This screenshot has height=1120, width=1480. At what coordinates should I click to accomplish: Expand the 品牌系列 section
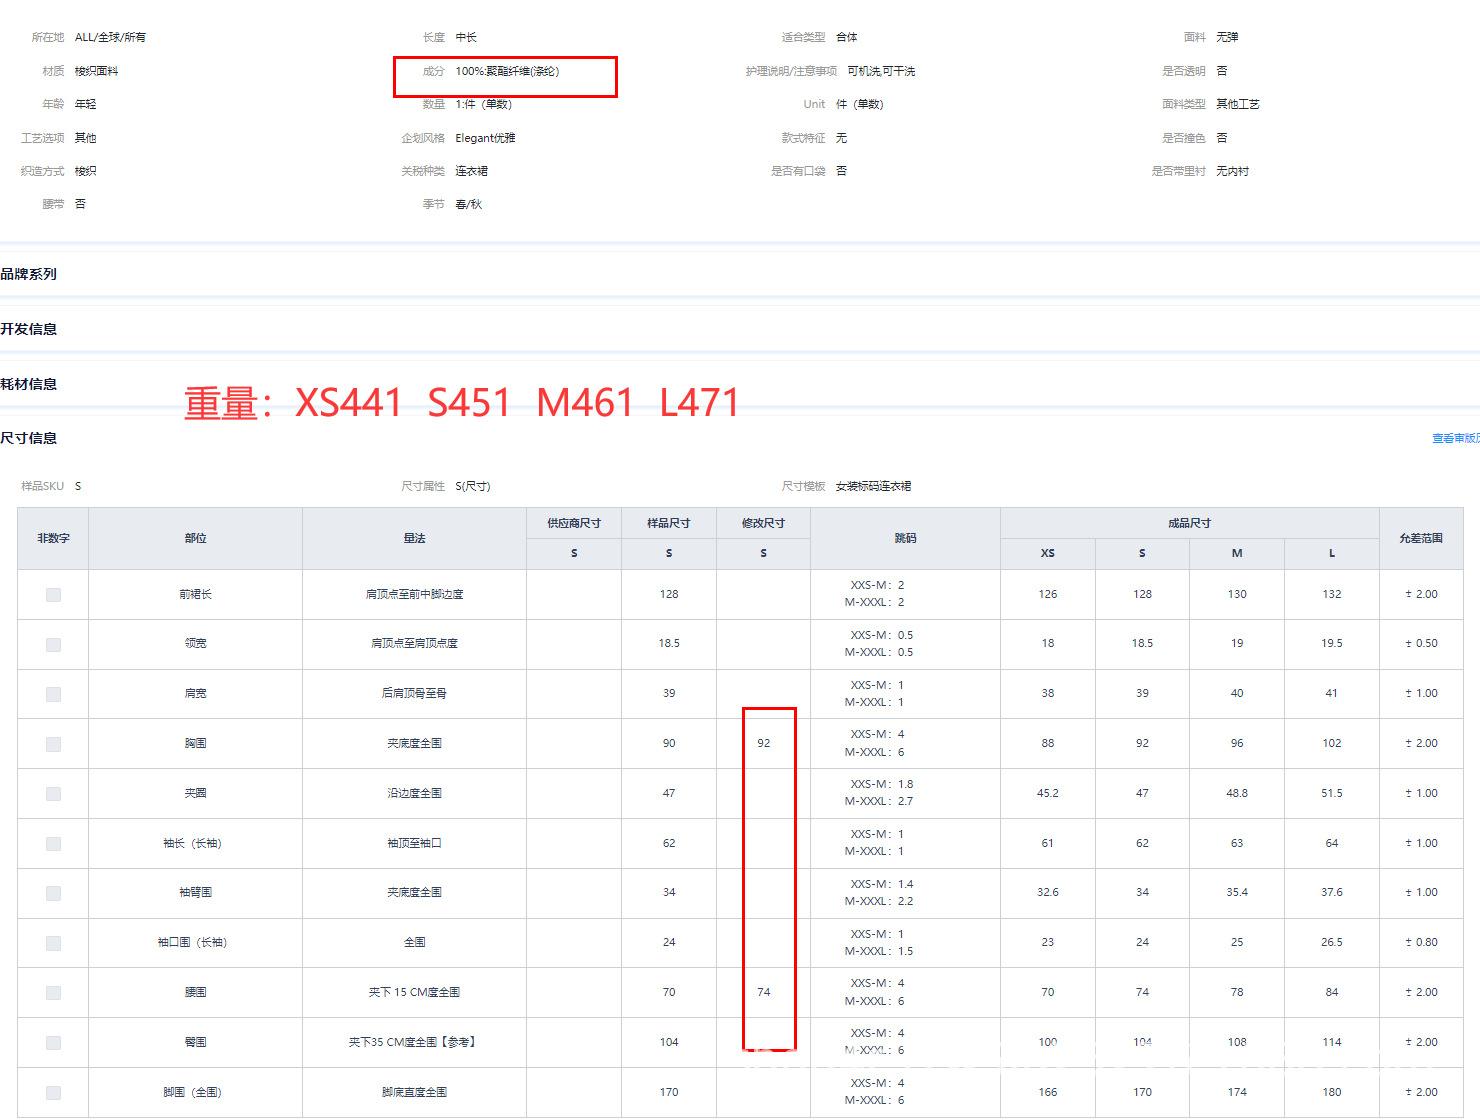[29, 274]
